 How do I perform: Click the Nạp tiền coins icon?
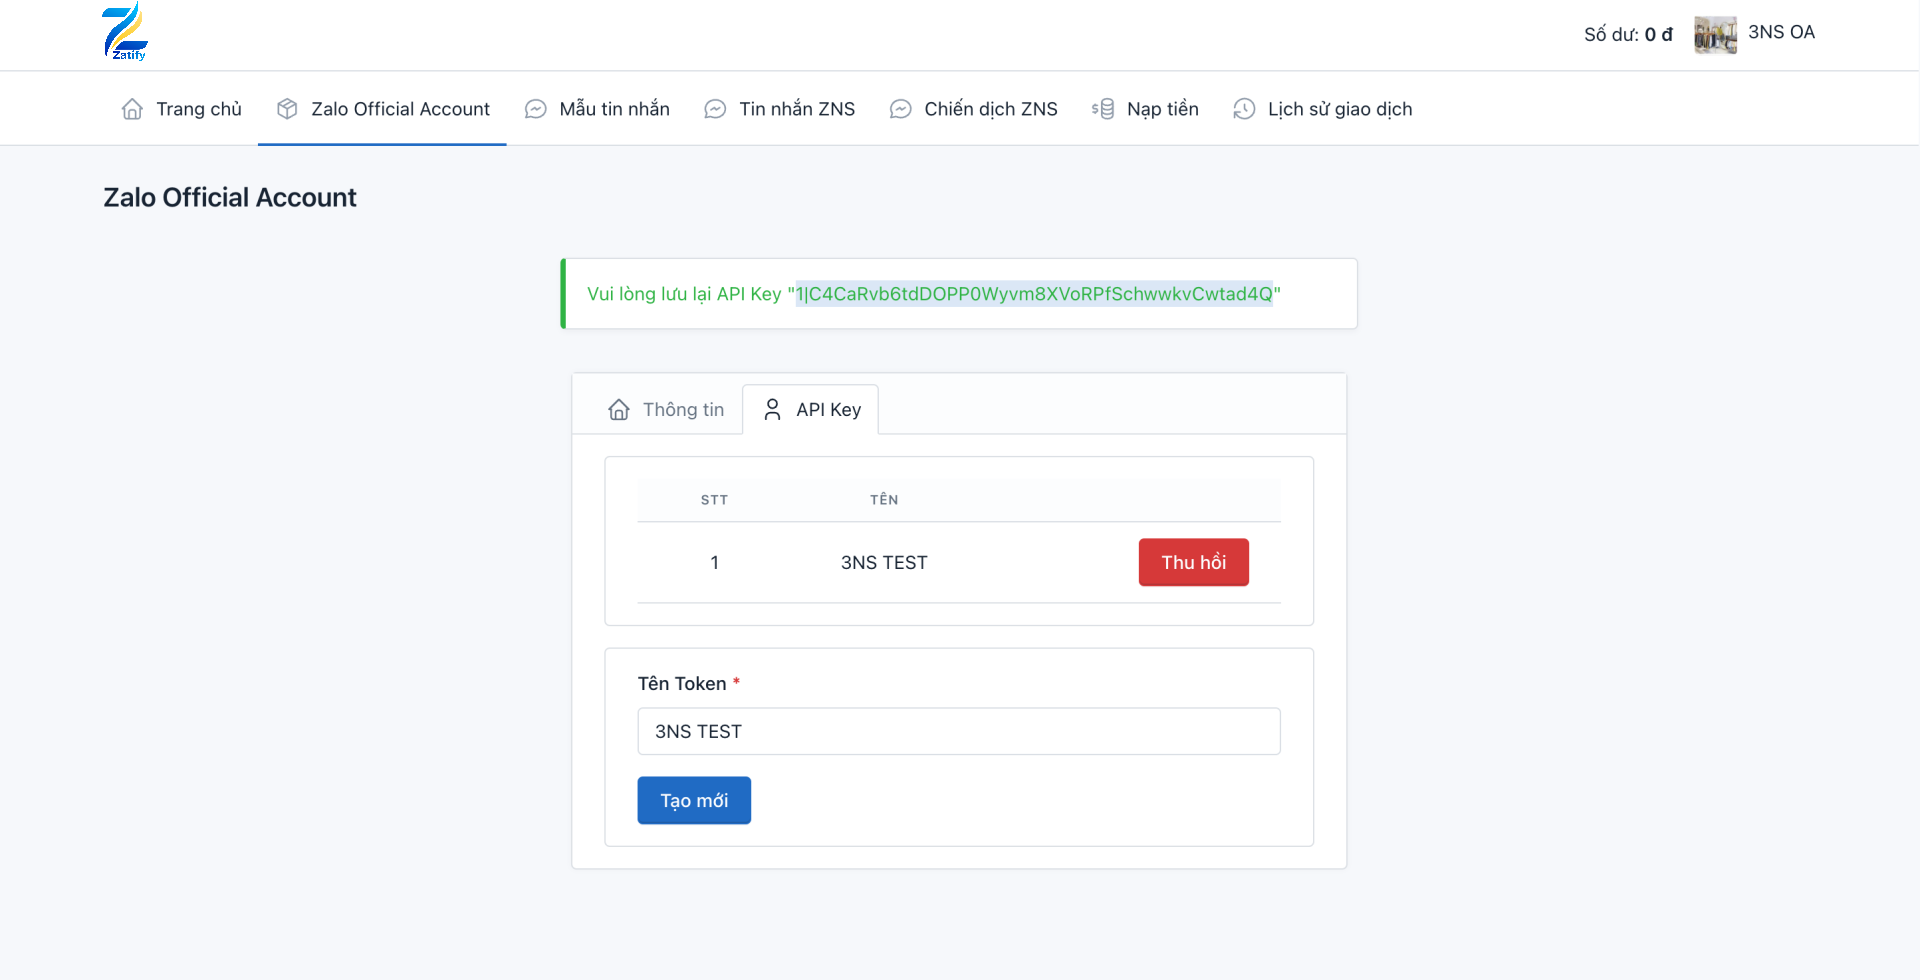tap(1103, 109)
